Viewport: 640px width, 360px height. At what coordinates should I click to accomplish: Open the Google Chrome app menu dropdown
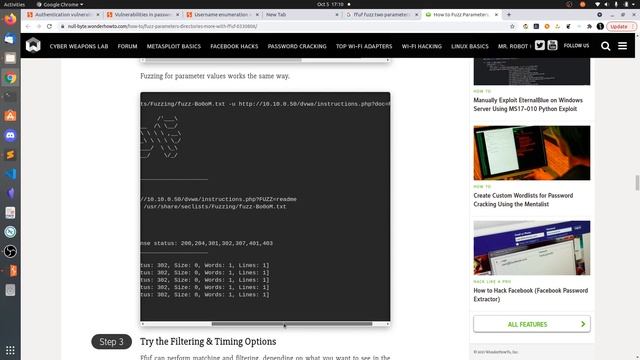(x=60, y=4)
